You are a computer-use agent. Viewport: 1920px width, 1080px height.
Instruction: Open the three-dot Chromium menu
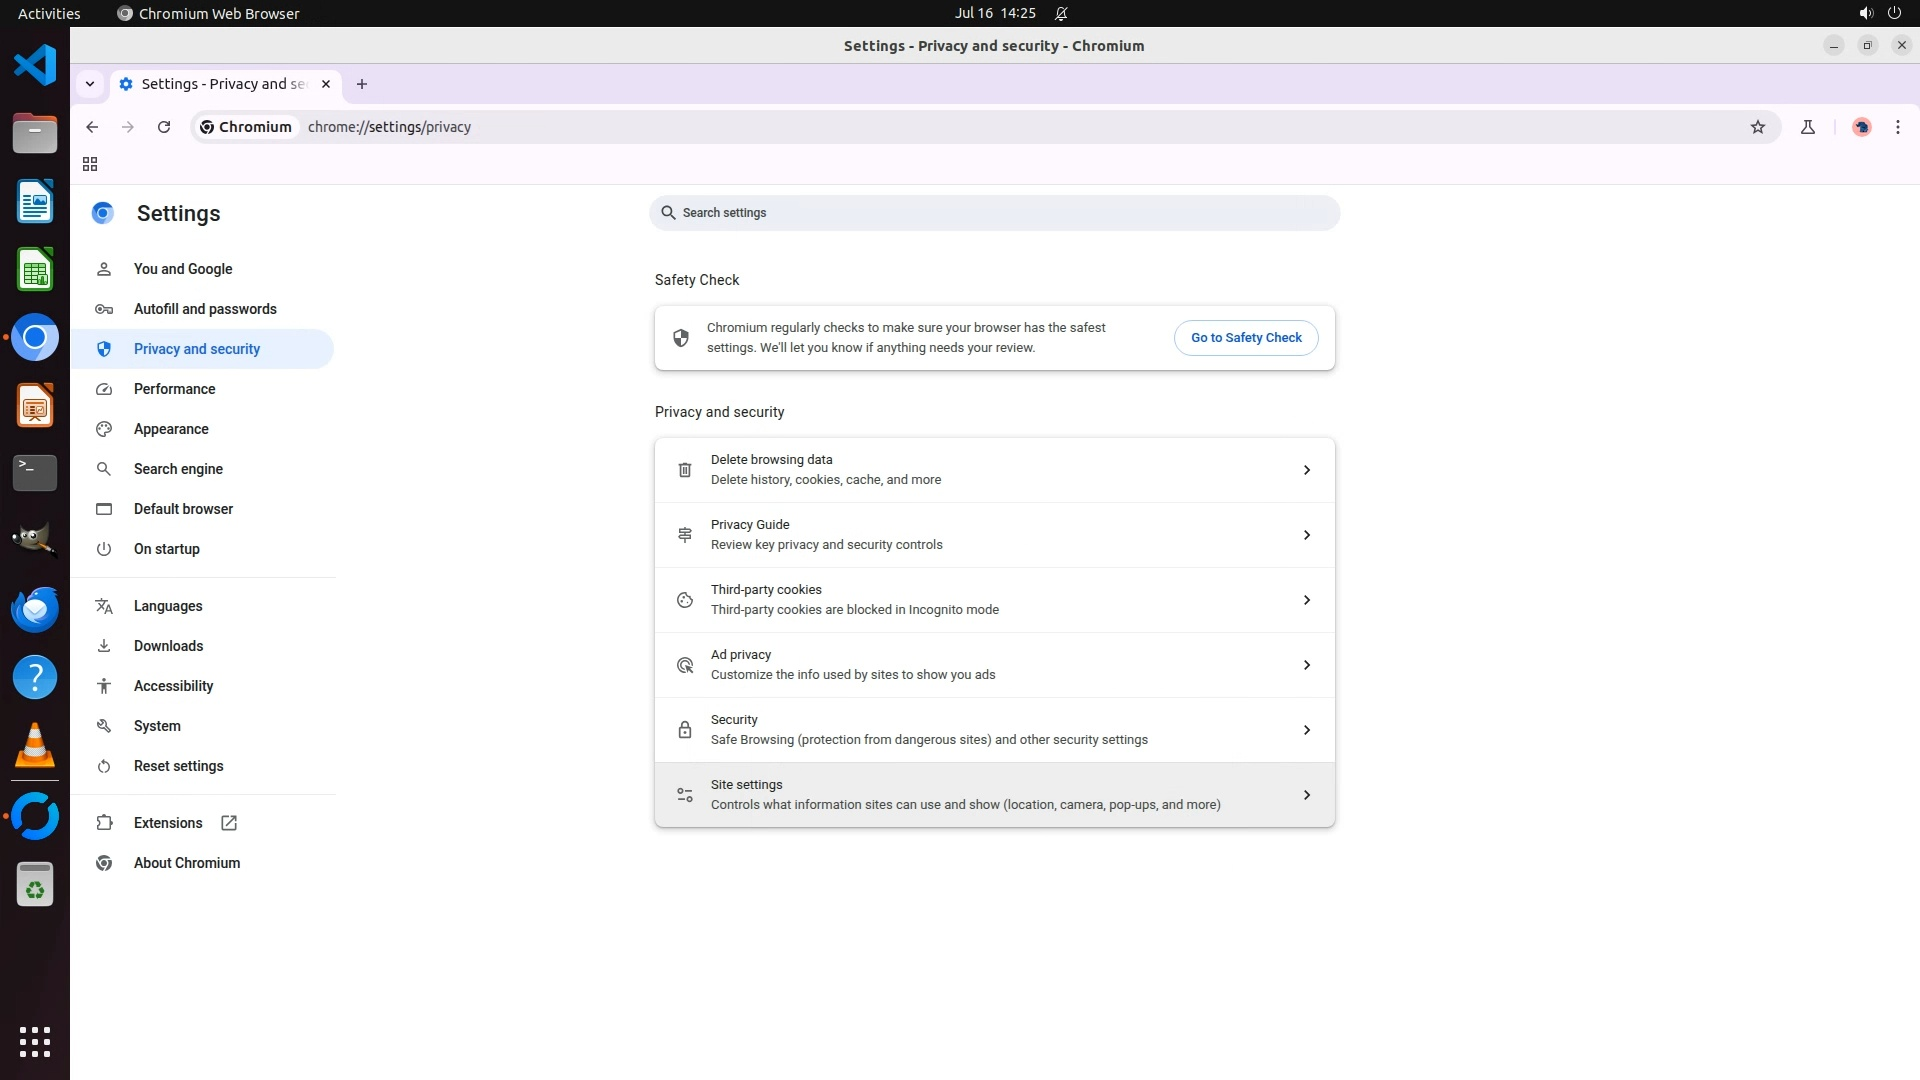click(x=1897, y=127)
